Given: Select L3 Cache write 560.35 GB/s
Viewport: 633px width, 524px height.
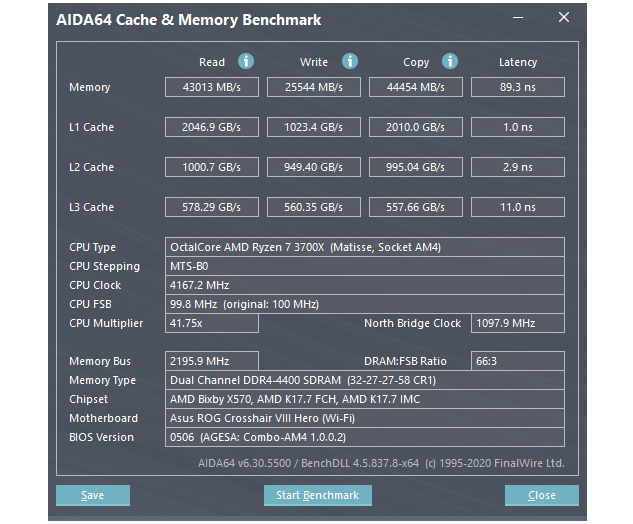Looking at the screenshot, I should click(314, 207).
